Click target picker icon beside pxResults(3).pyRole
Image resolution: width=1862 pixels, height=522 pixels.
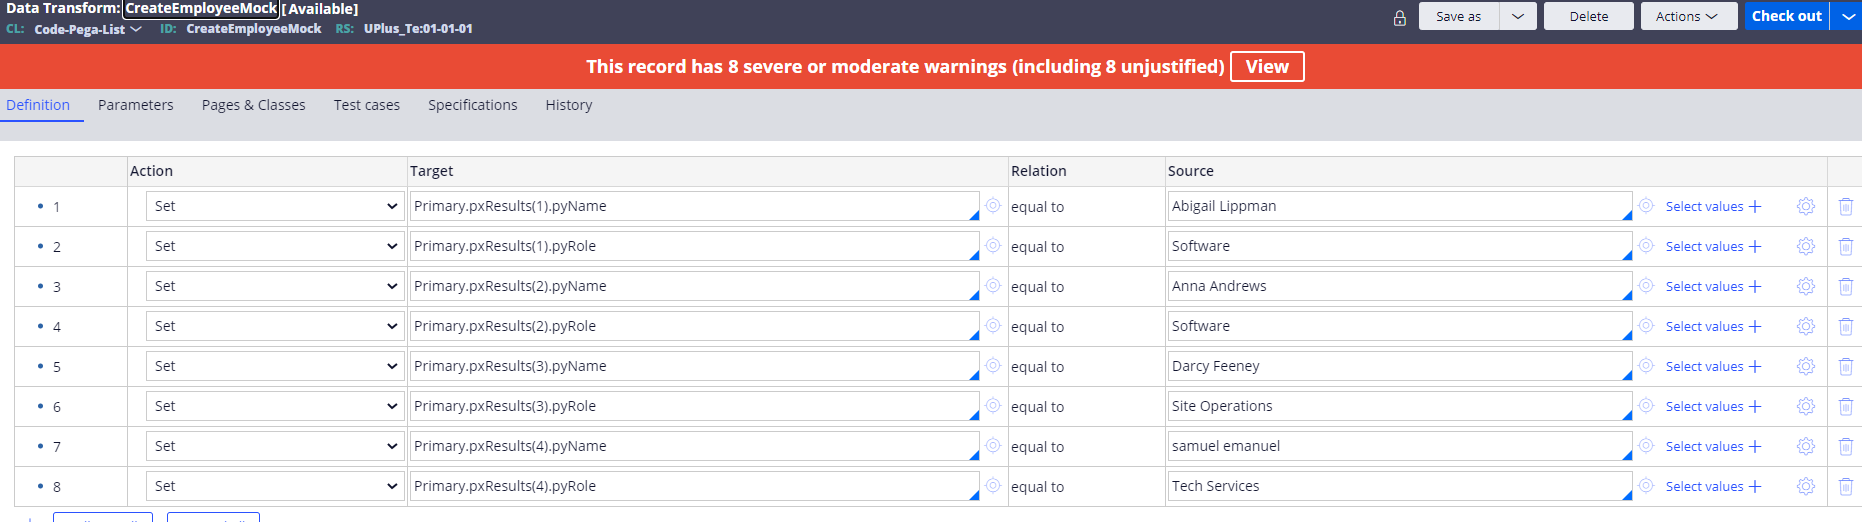(993, 405)
